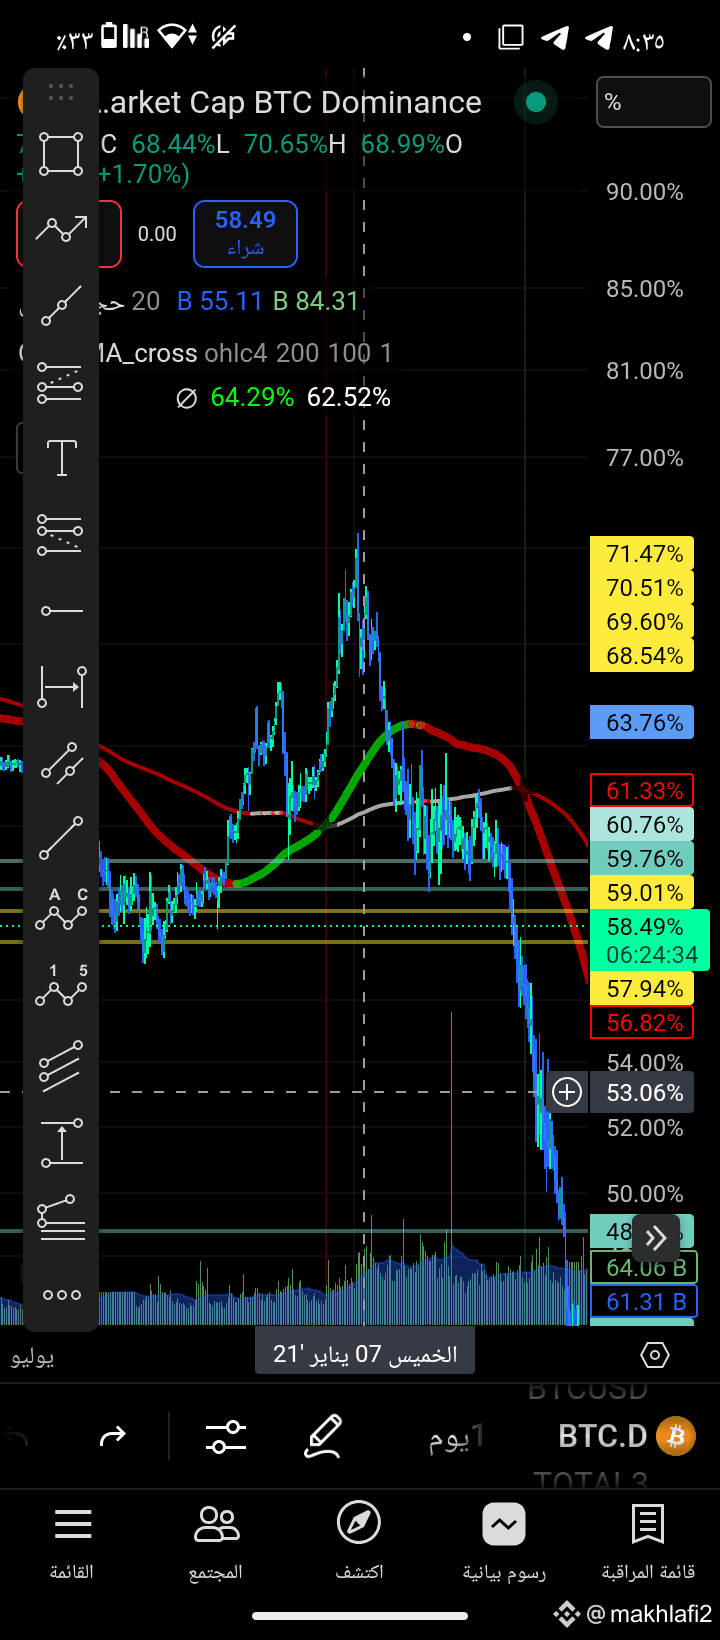Tap the 56.82% red outlined price label
Viewport: 720px width, 1640px height.
click(x=642, y=1023)
